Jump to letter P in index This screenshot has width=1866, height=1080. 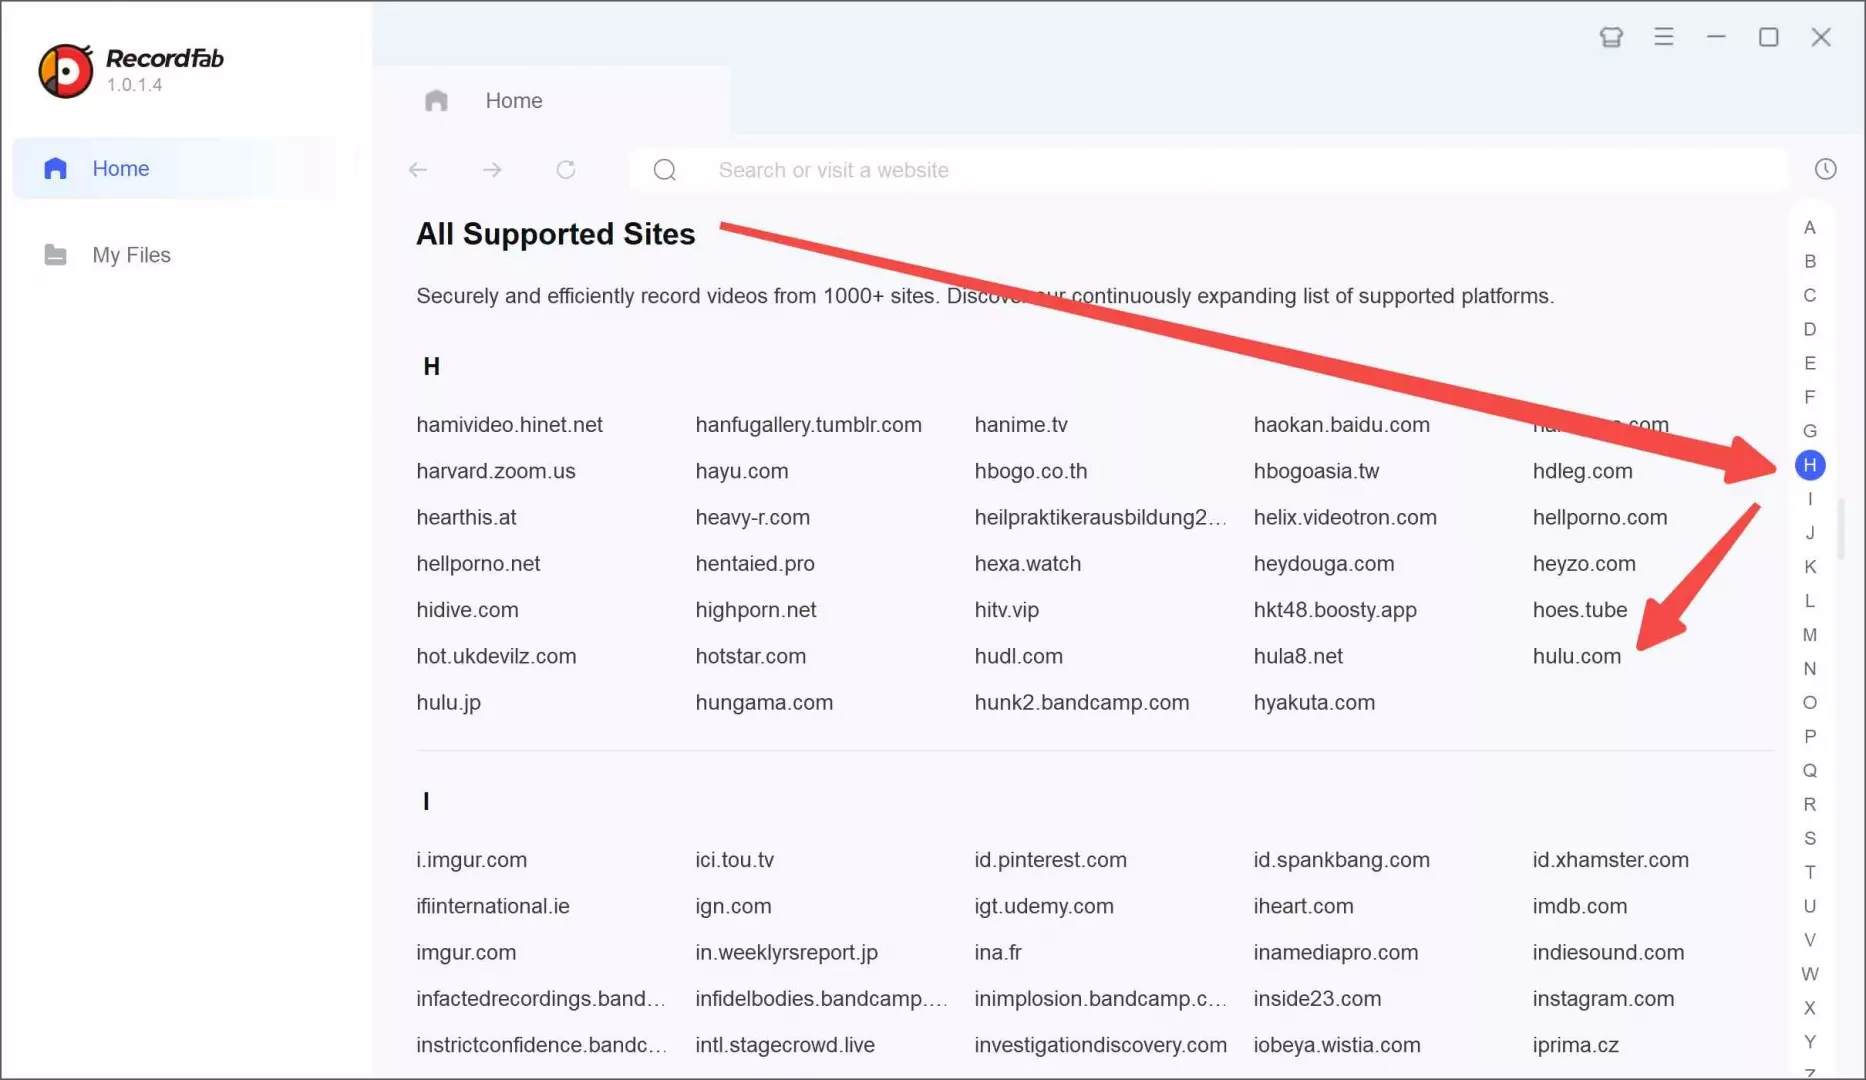(x=1810, y=737)
